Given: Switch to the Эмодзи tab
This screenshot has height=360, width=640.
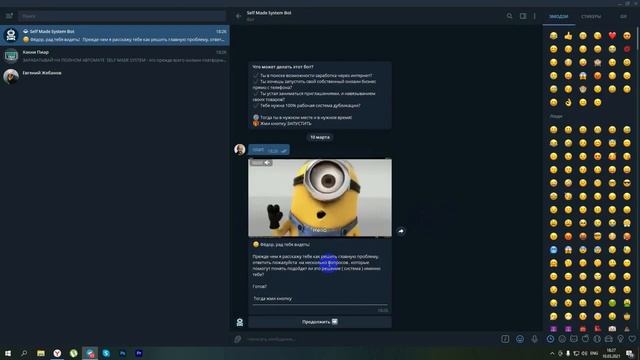Looking at the screenshot, I should pyautogui.click(x=558, y=16).
